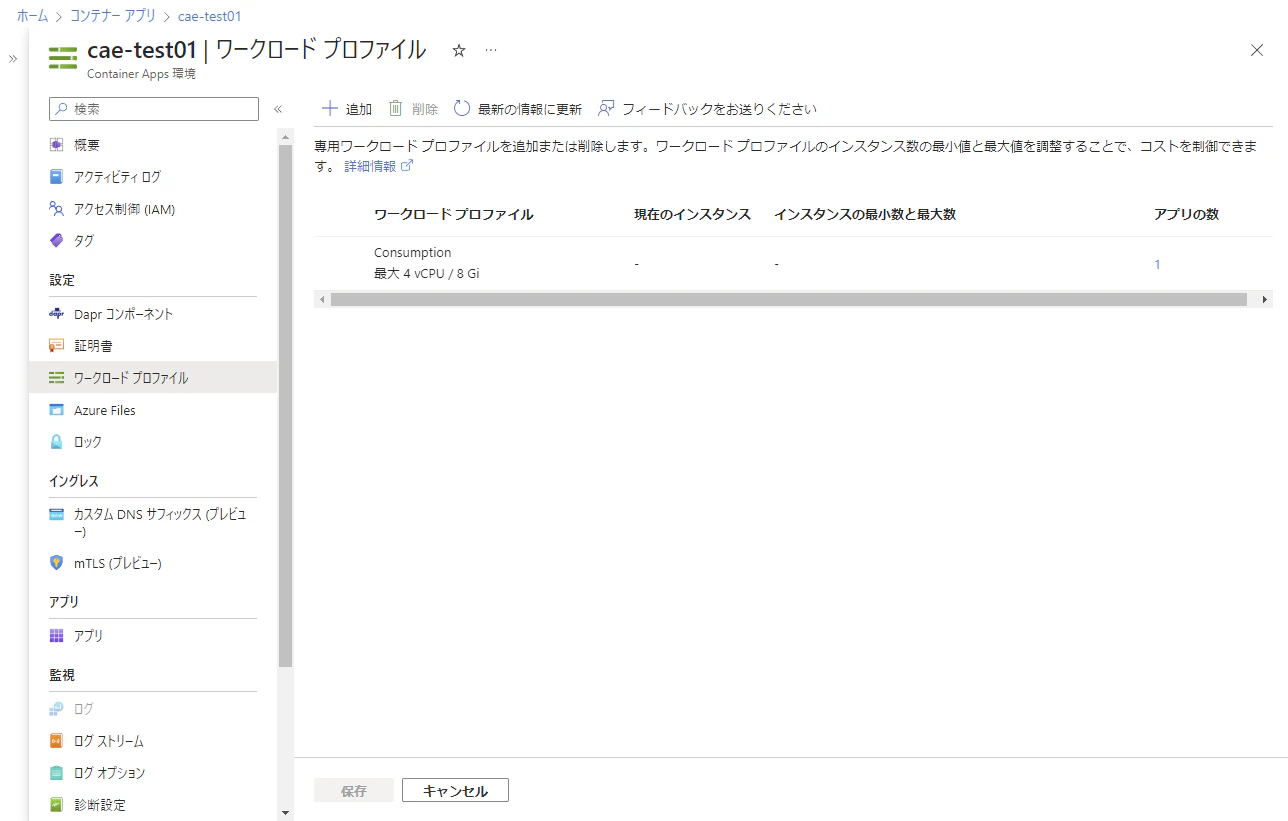Click the アクティビティ ログ notebook icon
The height and width of the screenshot is (821, 1288).
pos(57,177)
